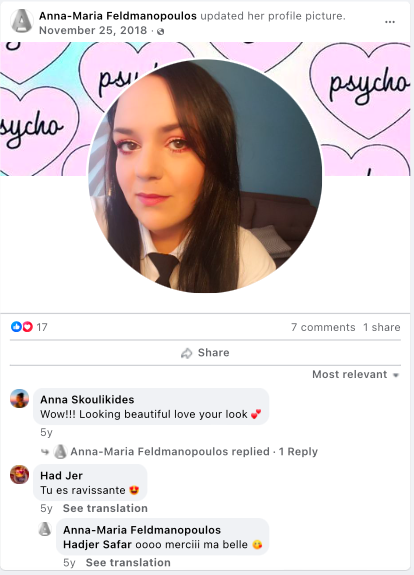The image size is (414, 575).
Task: Click the reply arrow under Anna Skoulikides' comment
Action: [x=45, y=452]
